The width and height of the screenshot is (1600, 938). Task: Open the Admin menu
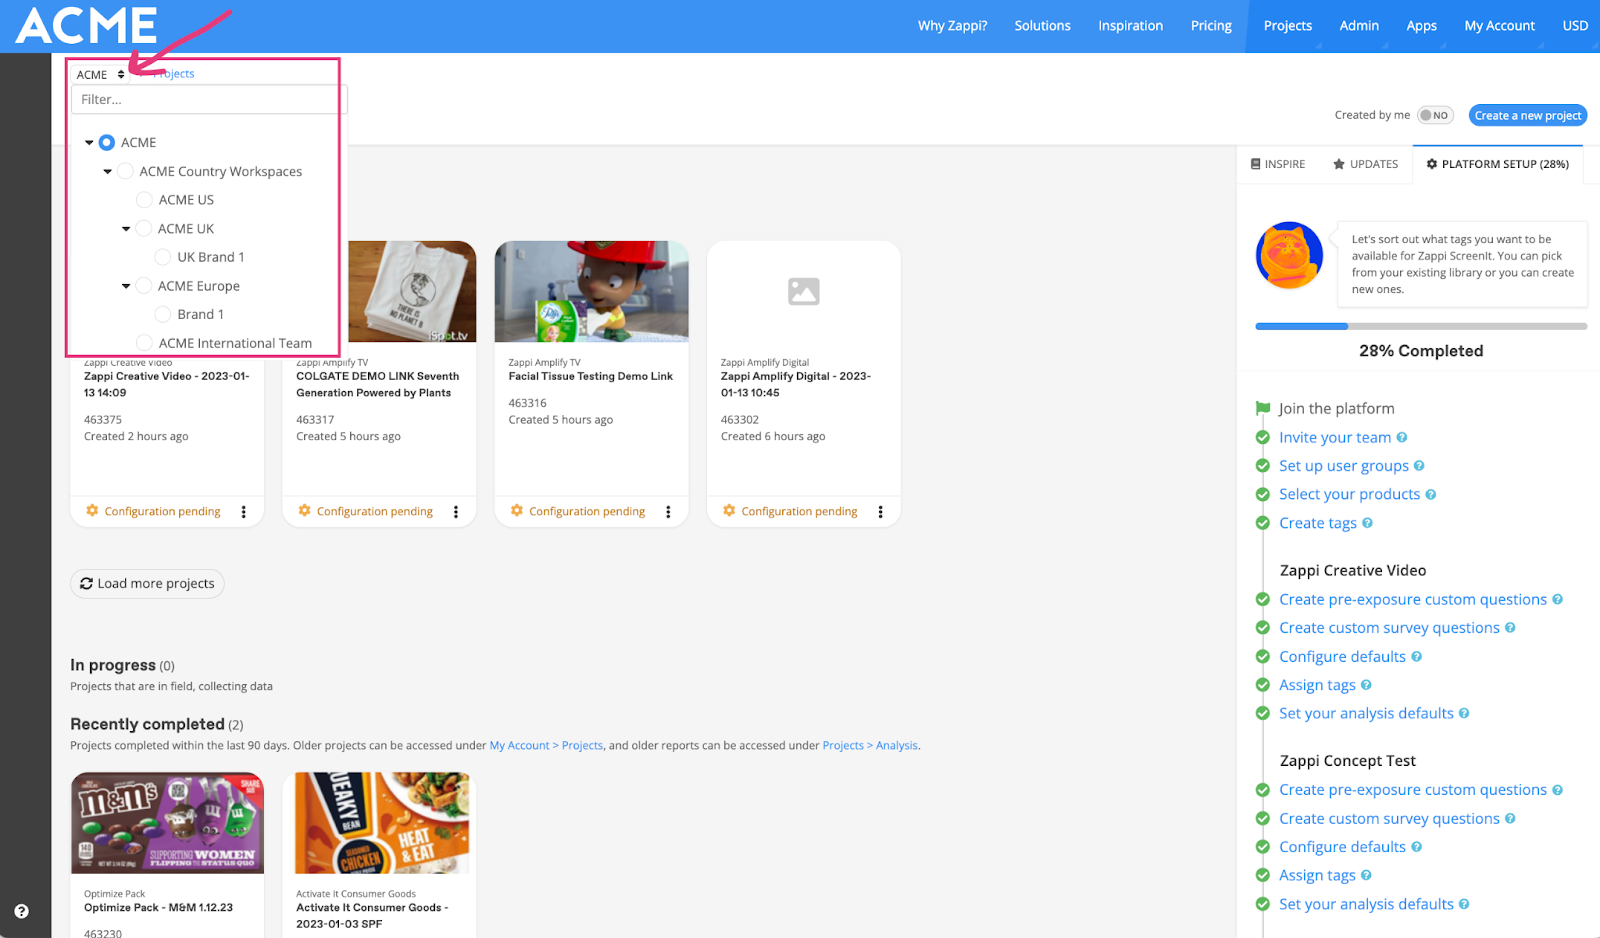pyautogui.click(x=1359, y=26)
